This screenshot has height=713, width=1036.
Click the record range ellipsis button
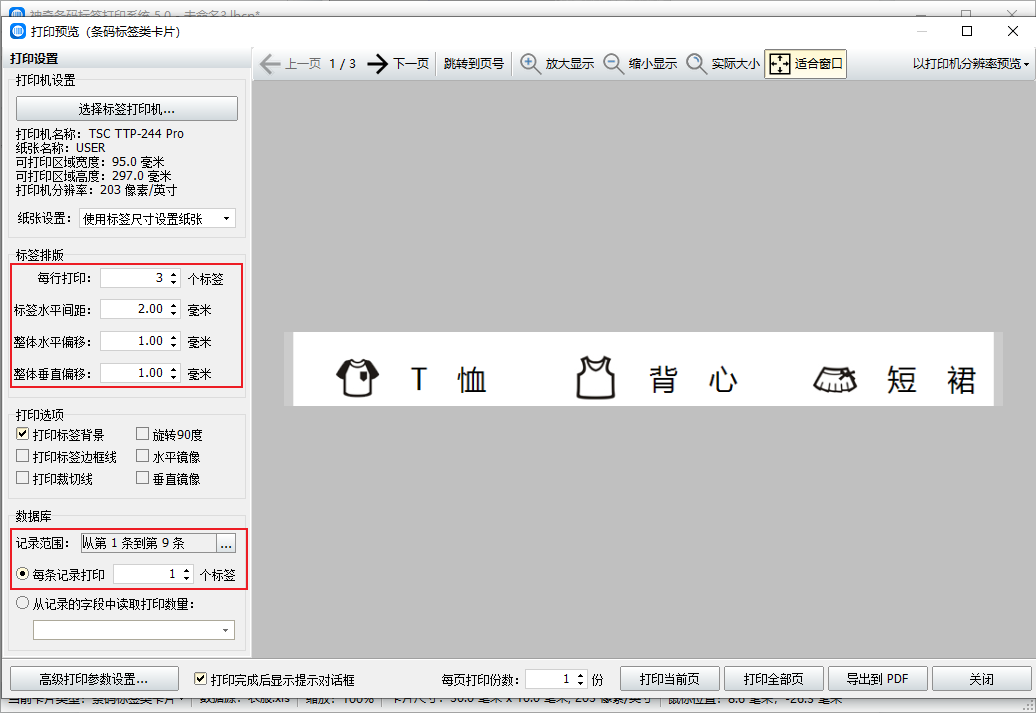tap(226, 544)
